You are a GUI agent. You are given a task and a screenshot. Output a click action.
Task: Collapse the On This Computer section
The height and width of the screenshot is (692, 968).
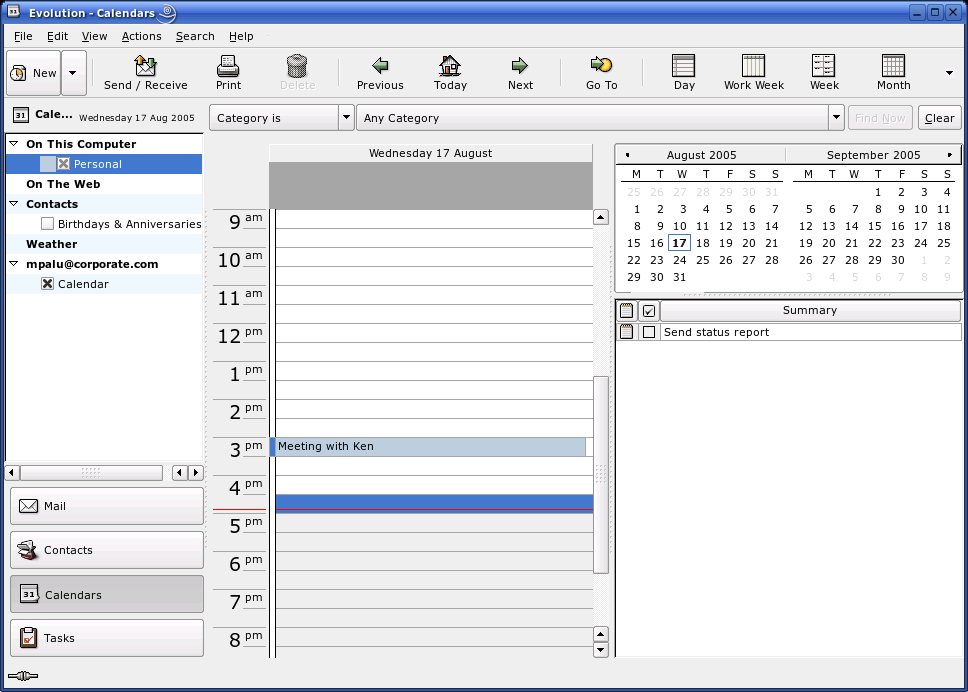point(11,144)
